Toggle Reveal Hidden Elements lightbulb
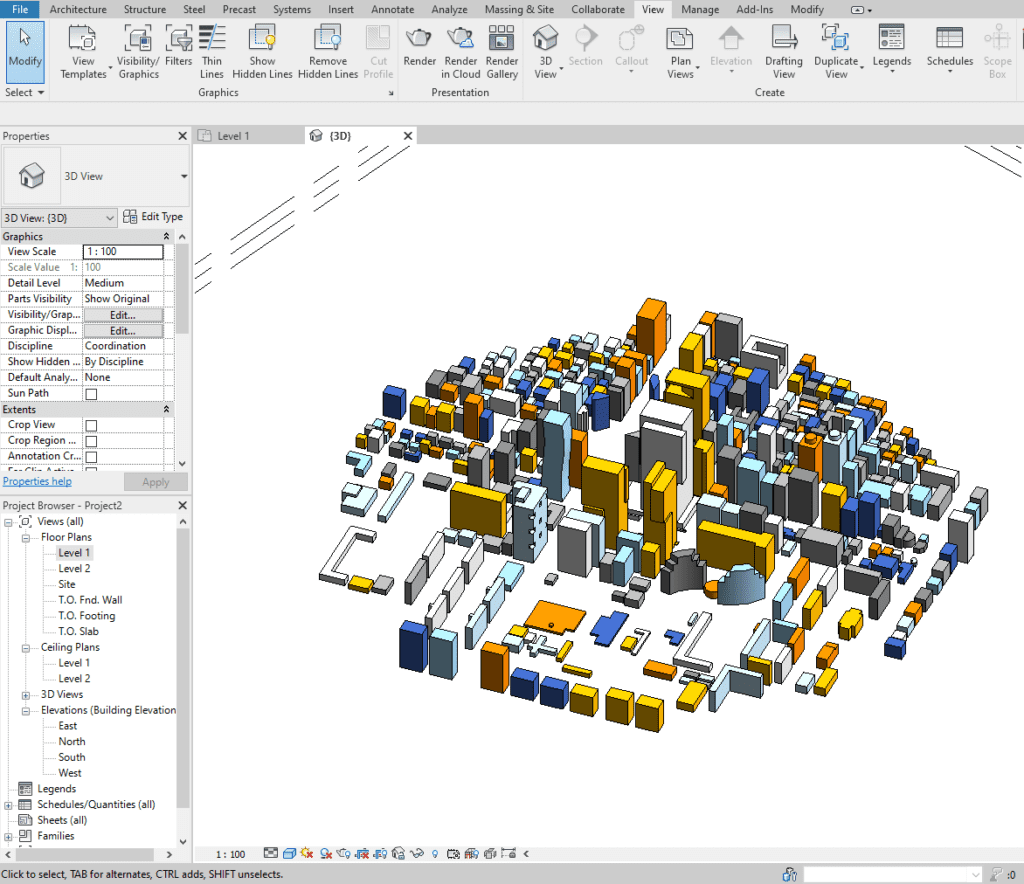The width and height of the screenshot is (1024, 884). point(434,853)
